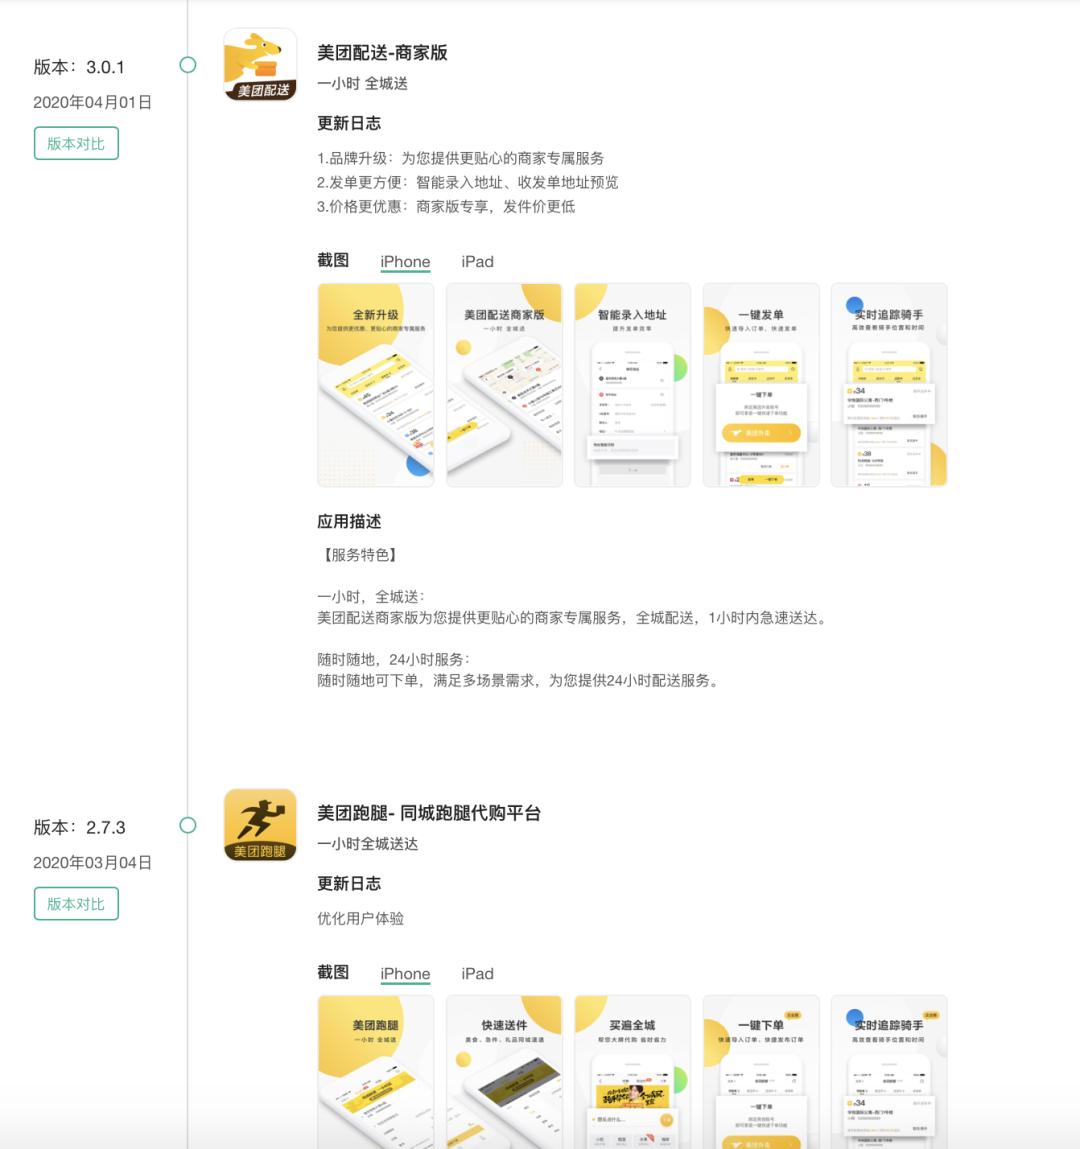The image size is (1080, 1149).
Task: Click the 美团跑腿 running man app icon
Action: tap(260, 824)
